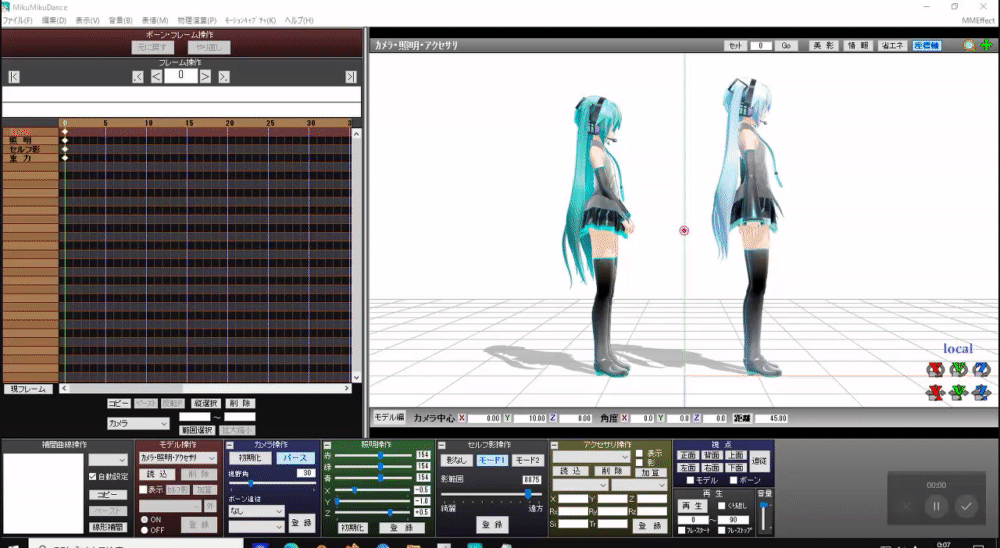Viewport: 1000px width, 548px height.
Task: Open the なし bone follow dropdown
Action: (256, 511)
